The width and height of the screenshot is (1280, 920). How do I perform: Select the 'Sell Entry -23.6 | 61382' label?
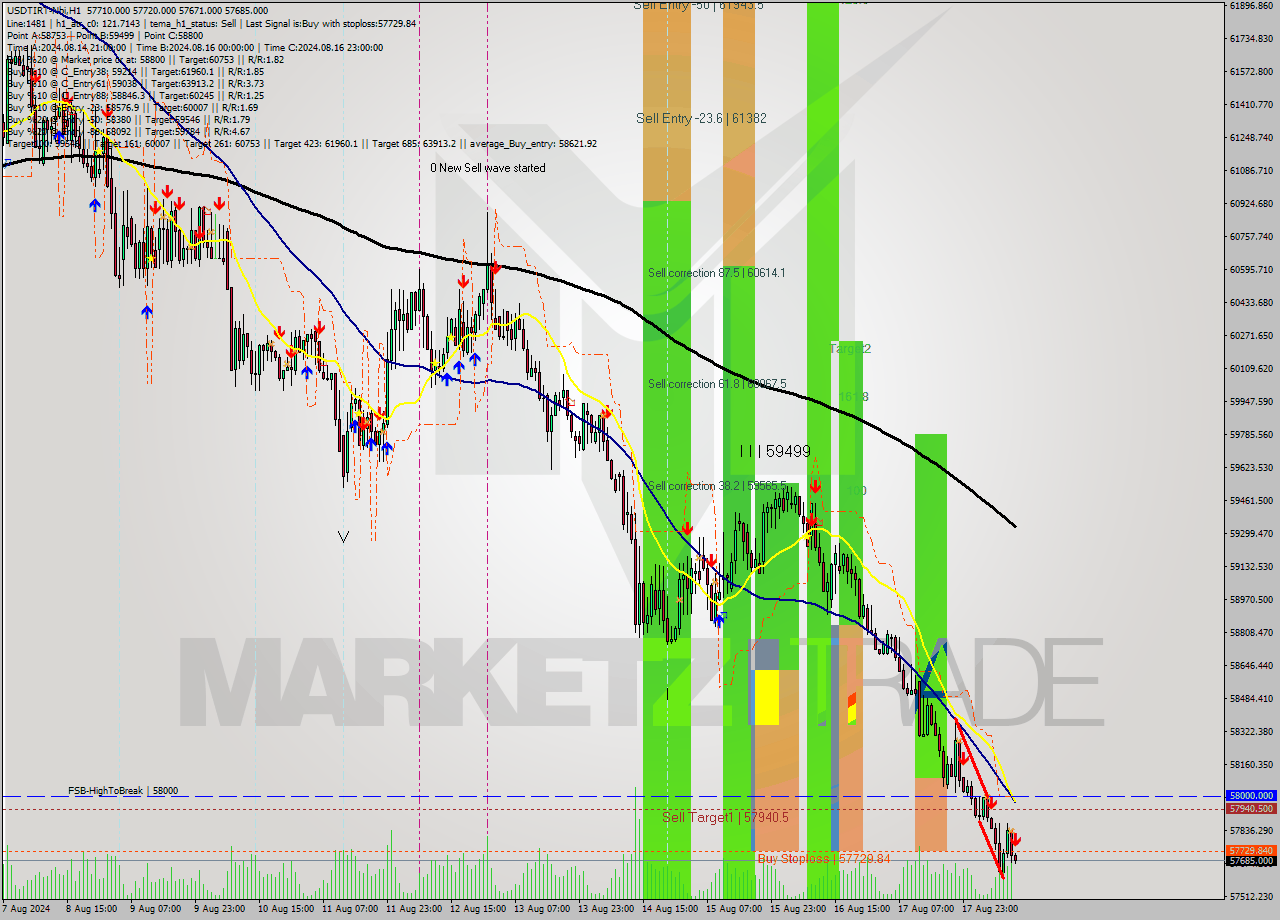coord(701,118)
